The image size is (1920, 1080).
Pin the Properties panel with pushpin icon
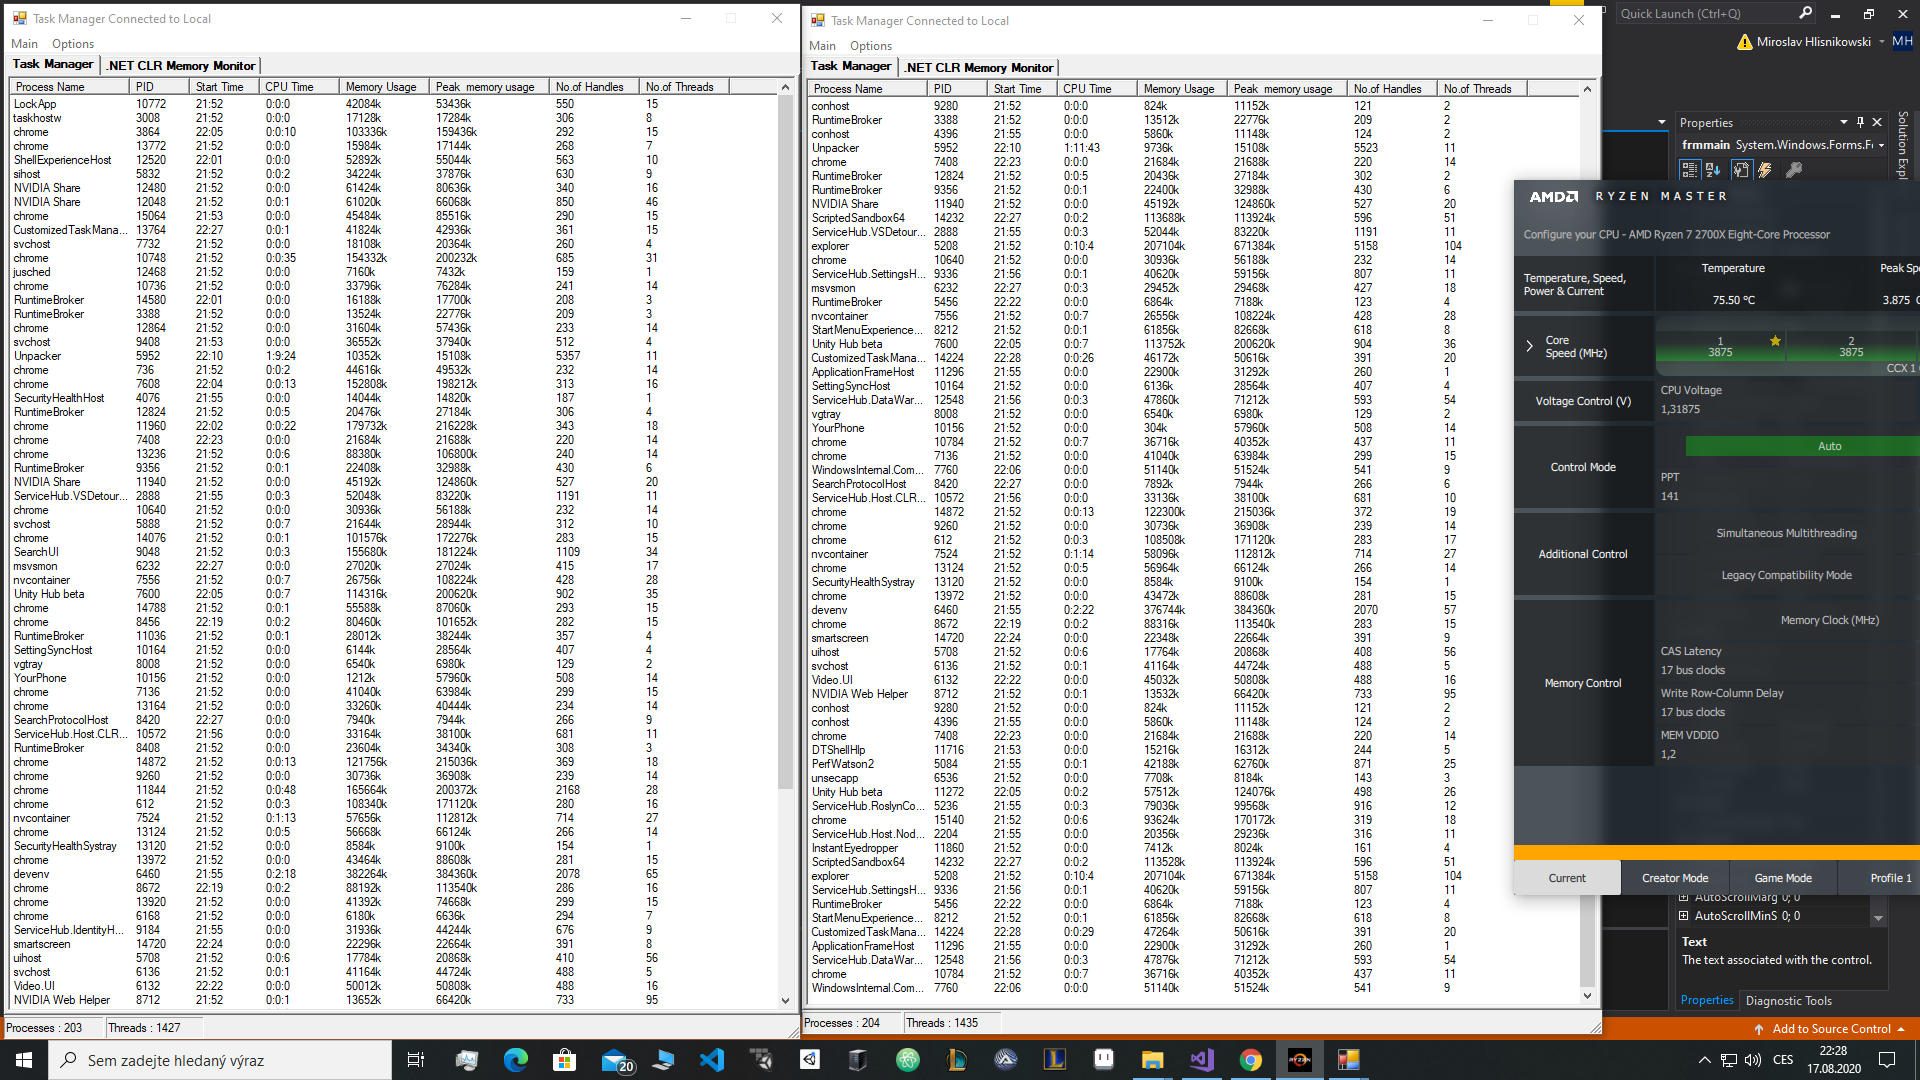(x=1860, y=122)
